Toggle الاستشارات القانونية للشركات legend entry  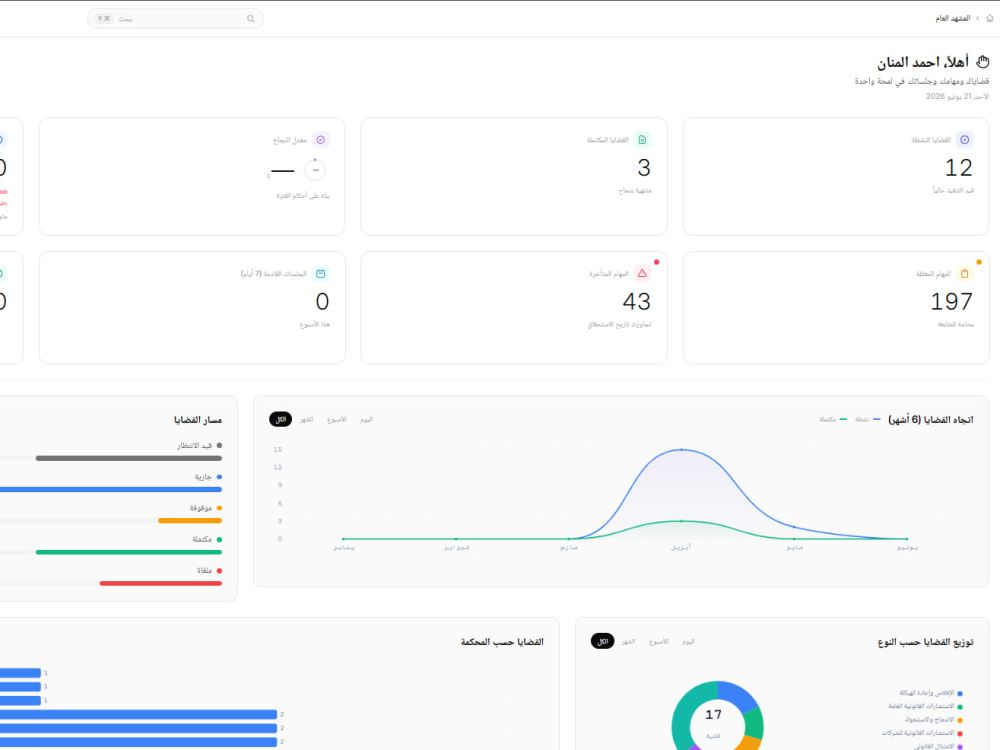922,733
